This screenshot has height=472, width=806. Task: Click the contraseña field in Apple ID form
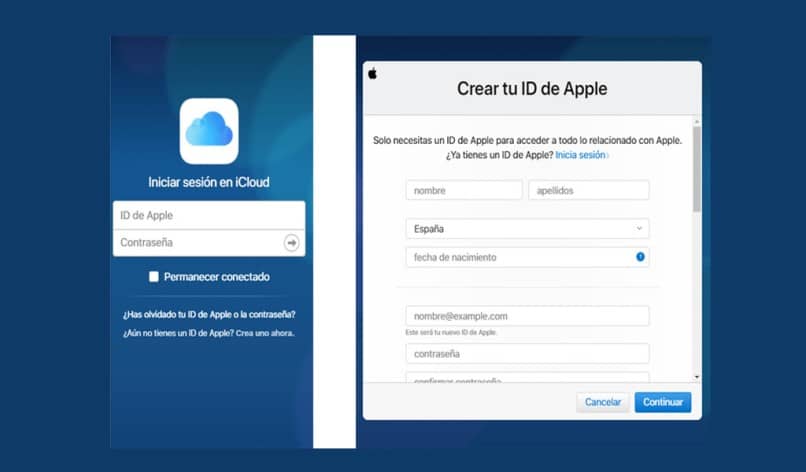(x=527, y=354)
